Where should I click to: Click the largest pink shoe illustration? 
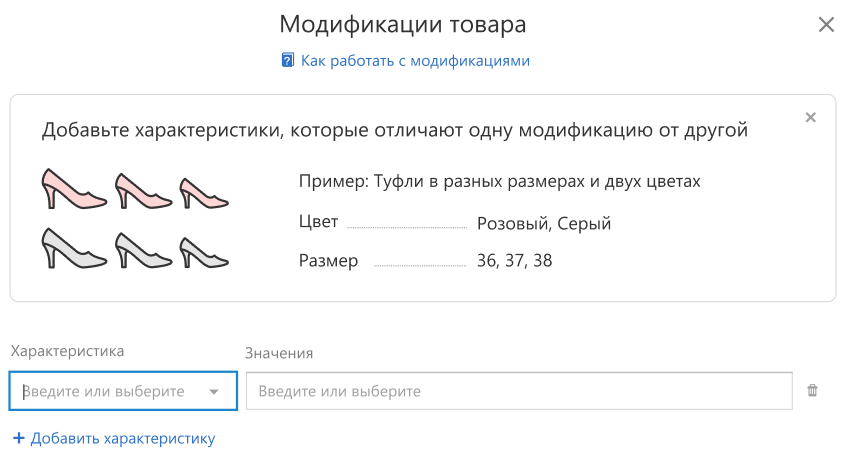(x=74, y=188)
